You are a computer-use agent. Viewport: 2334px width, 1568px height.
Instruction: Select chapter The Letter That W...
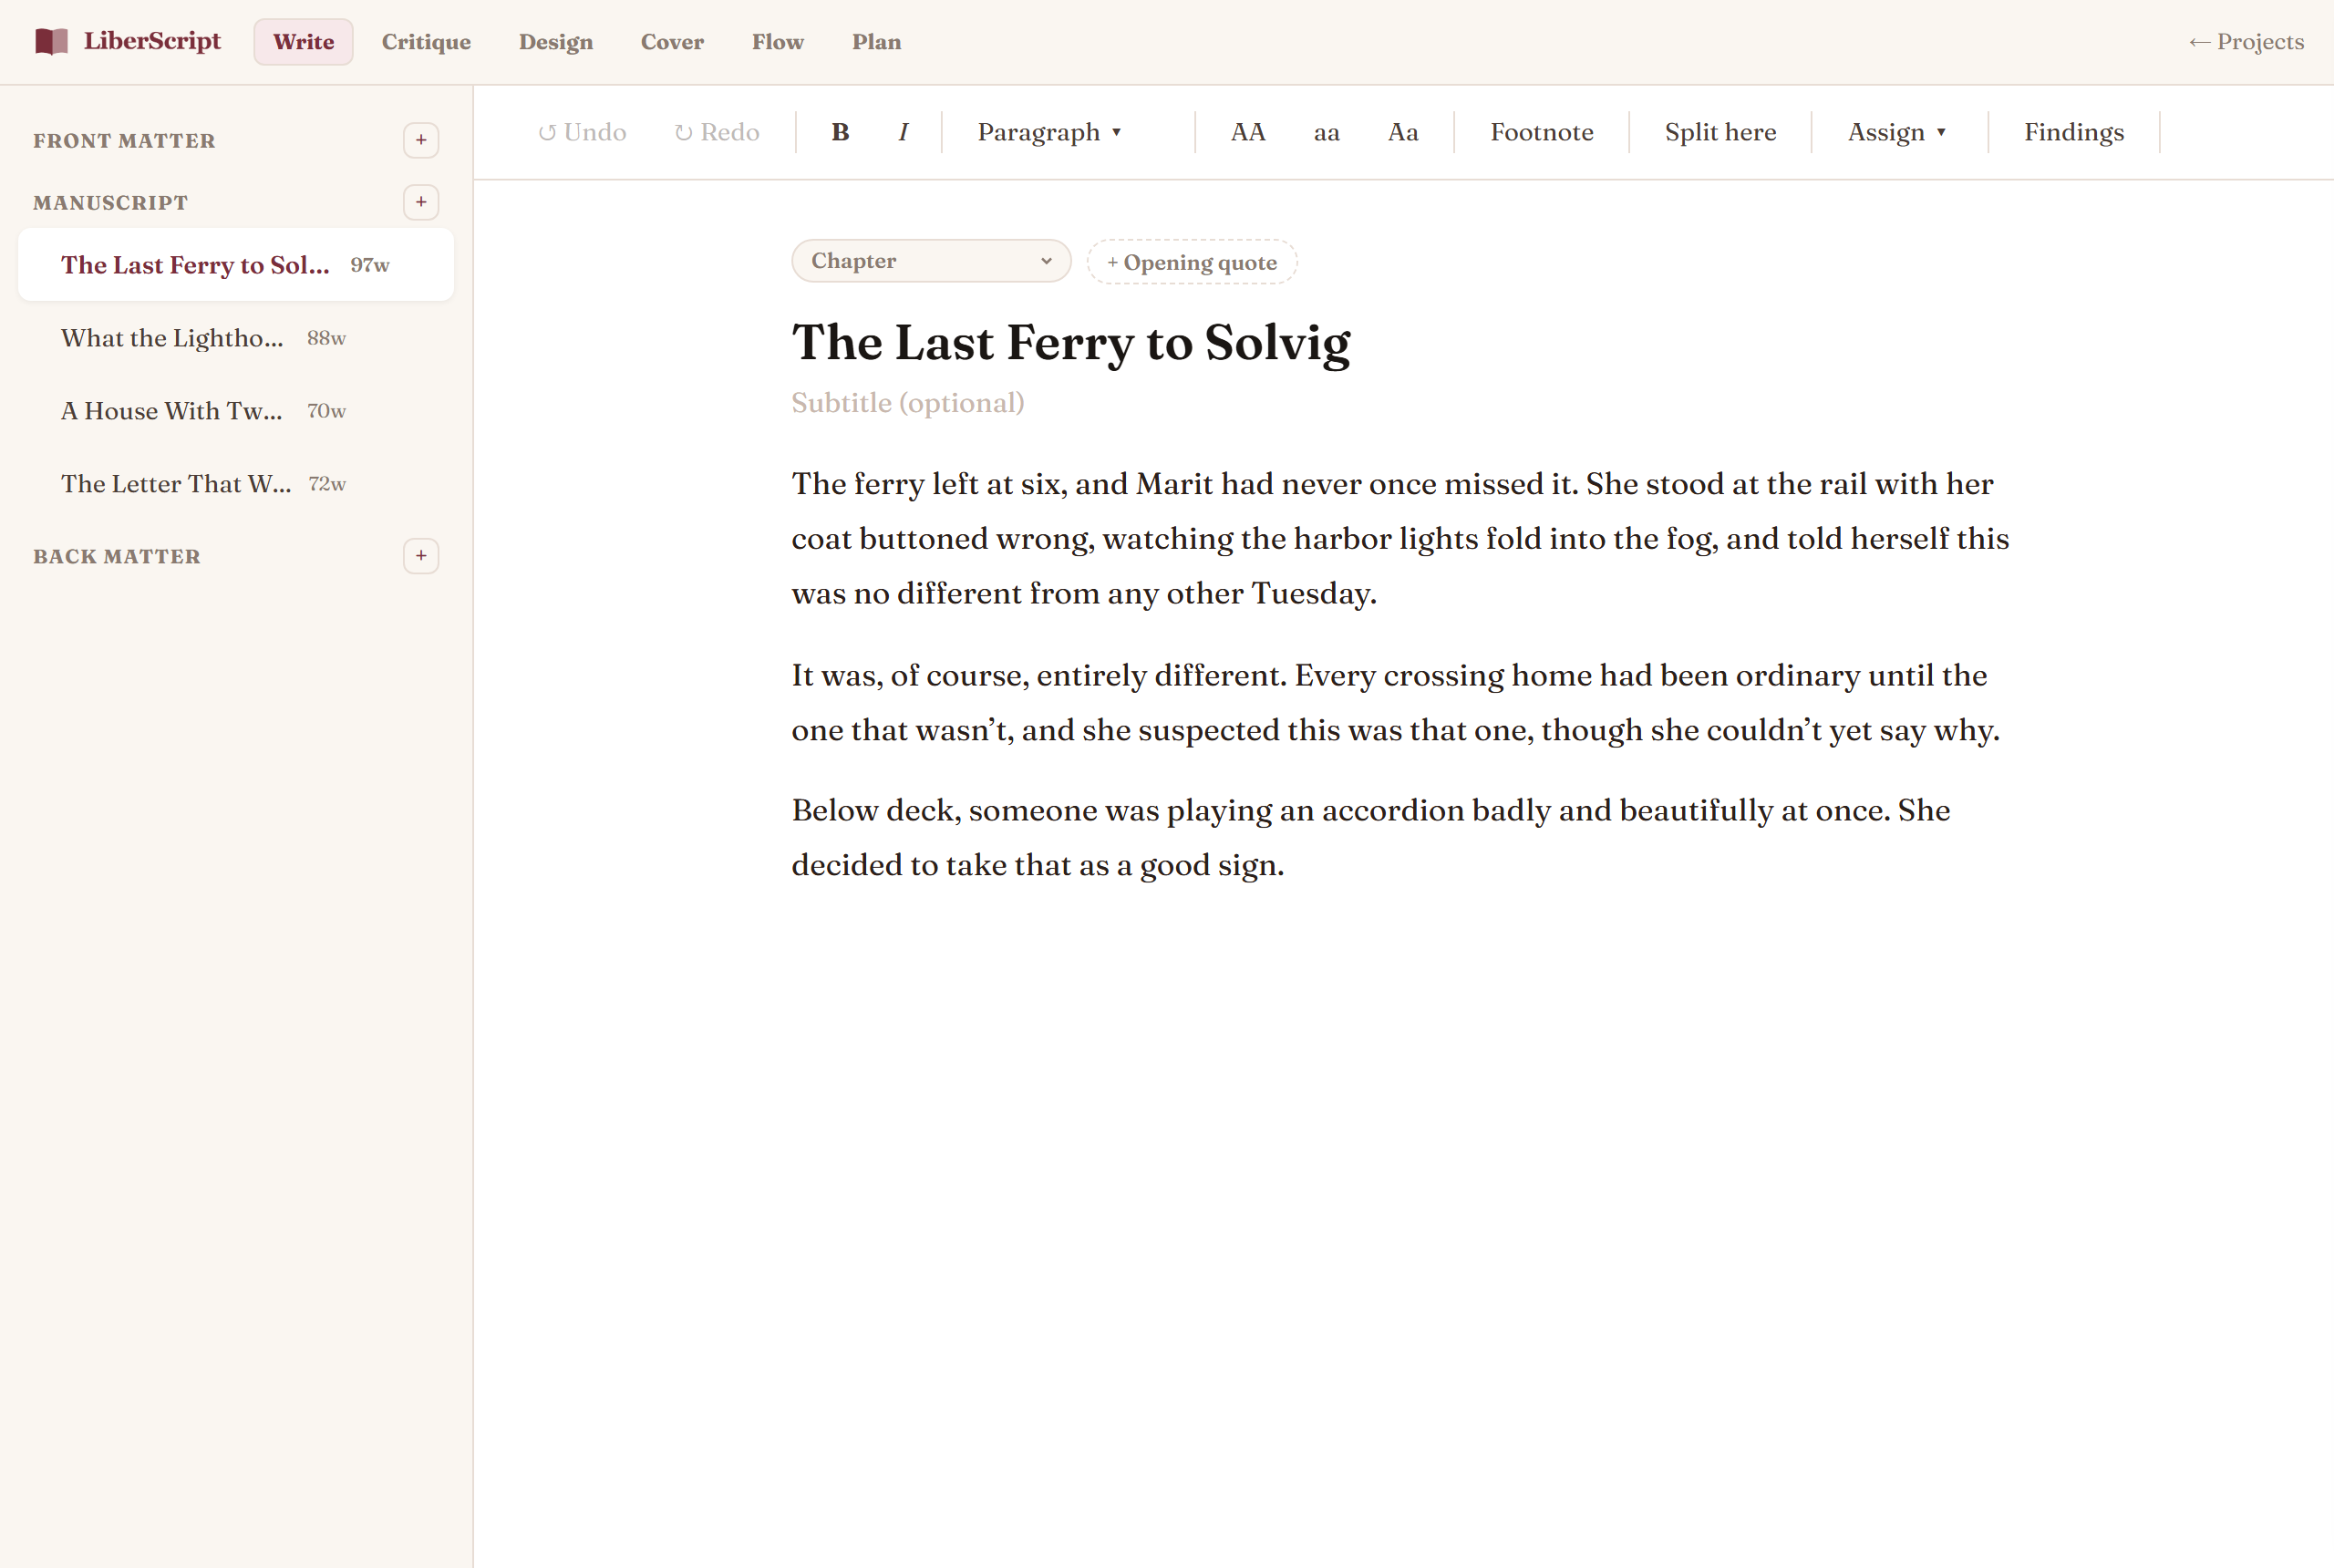point(236,484)
